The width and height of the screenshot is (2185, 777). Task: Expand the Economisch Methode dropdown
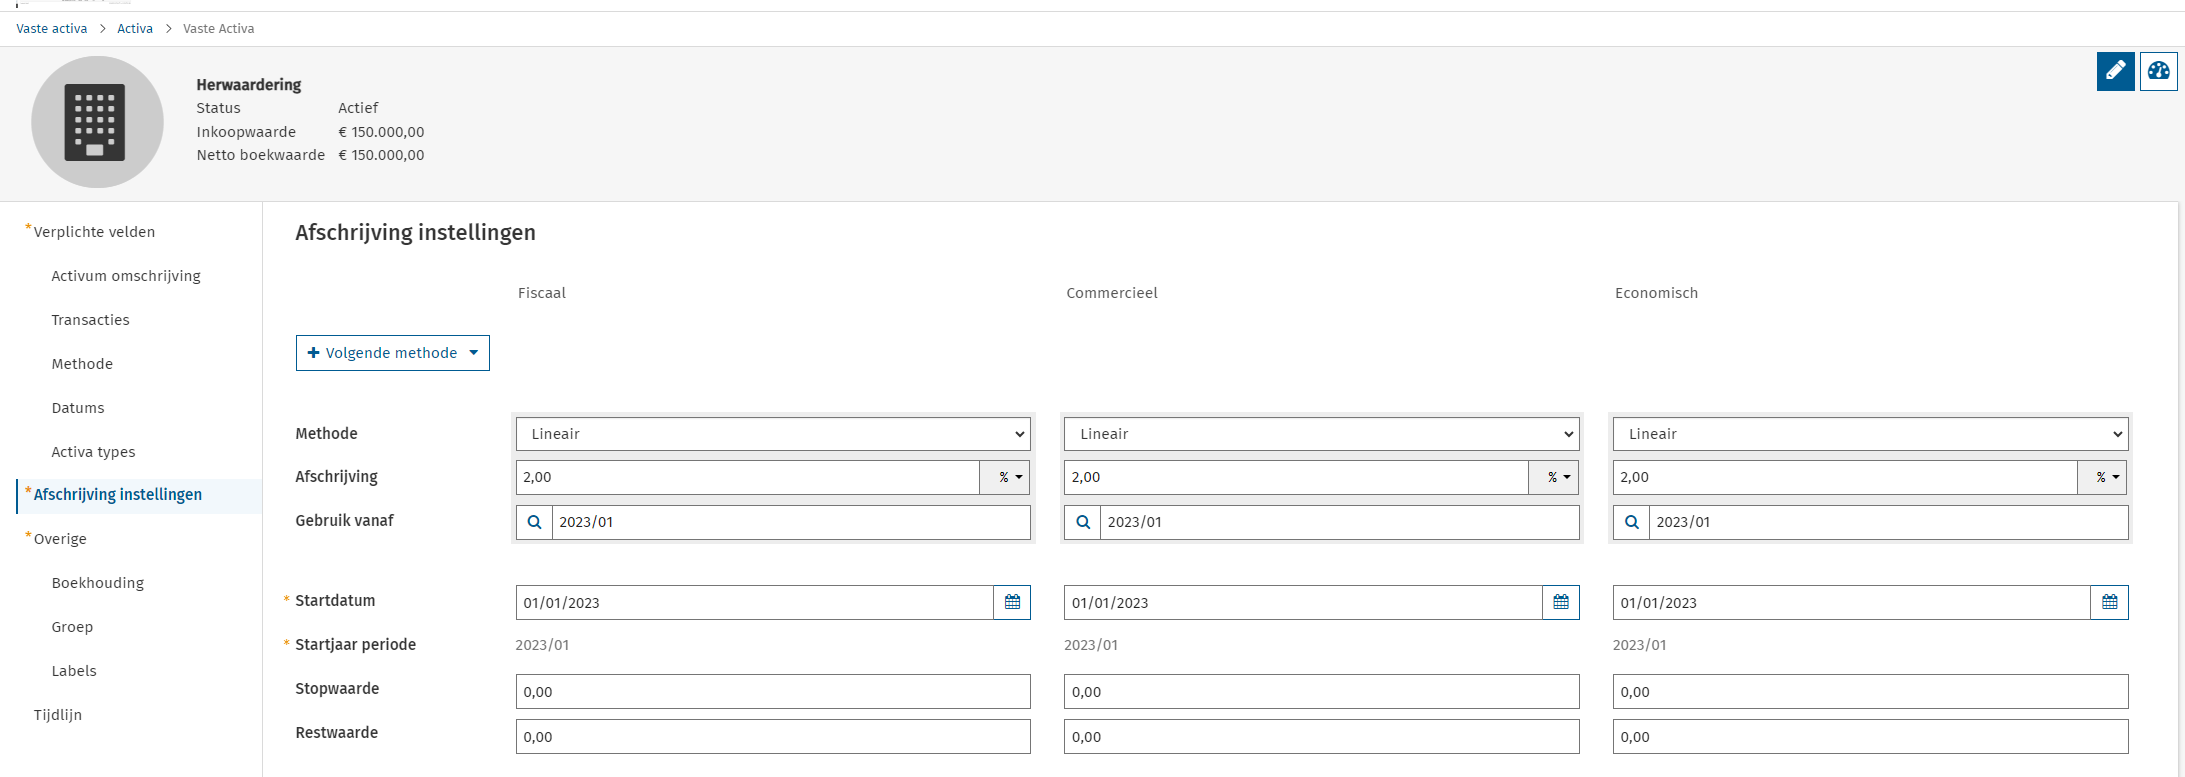1870,434
